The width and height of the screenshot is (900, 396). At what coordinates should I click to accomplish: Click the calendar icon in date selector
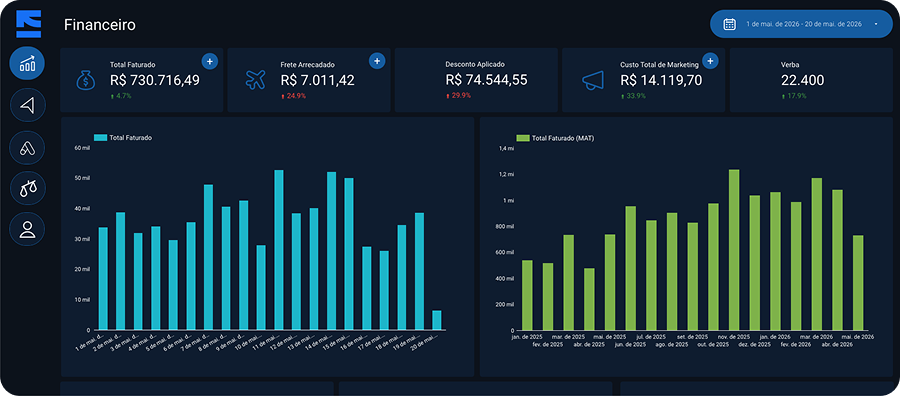(730, 24)
